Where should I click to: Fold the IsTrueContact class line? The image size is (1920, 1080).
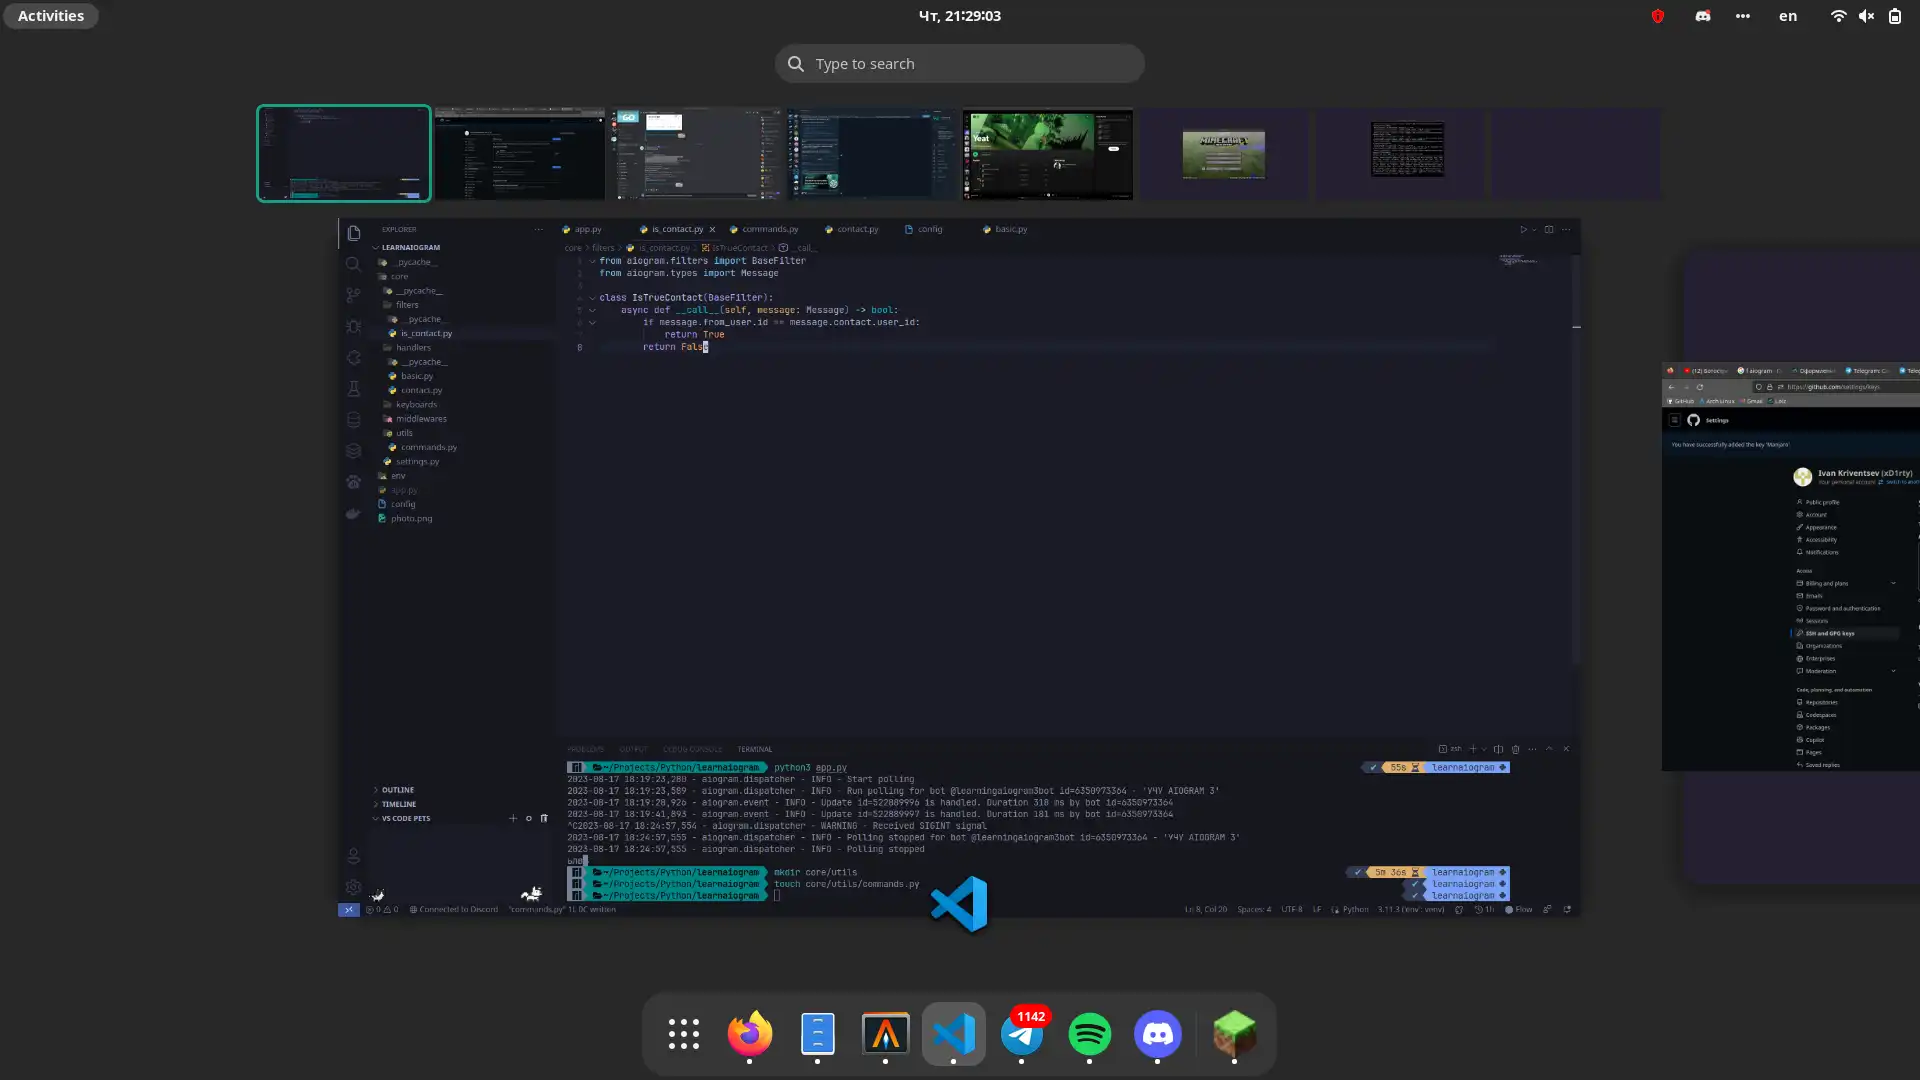592,298
